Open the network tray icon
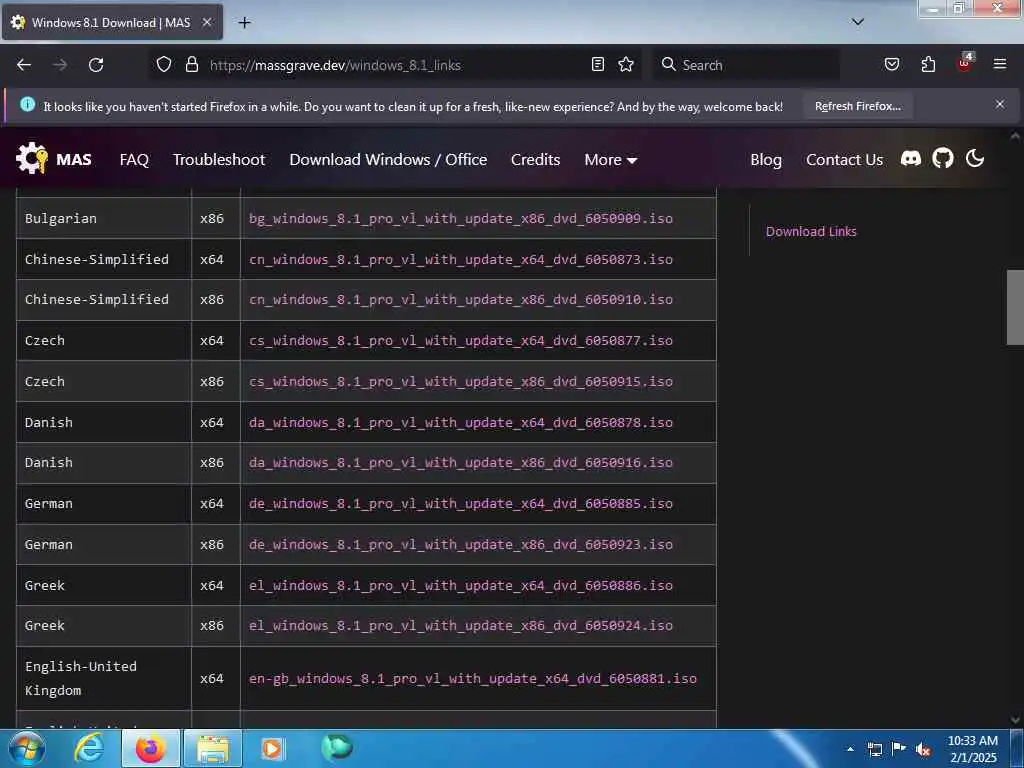1024x768 pixels. (x=875, y=749)
